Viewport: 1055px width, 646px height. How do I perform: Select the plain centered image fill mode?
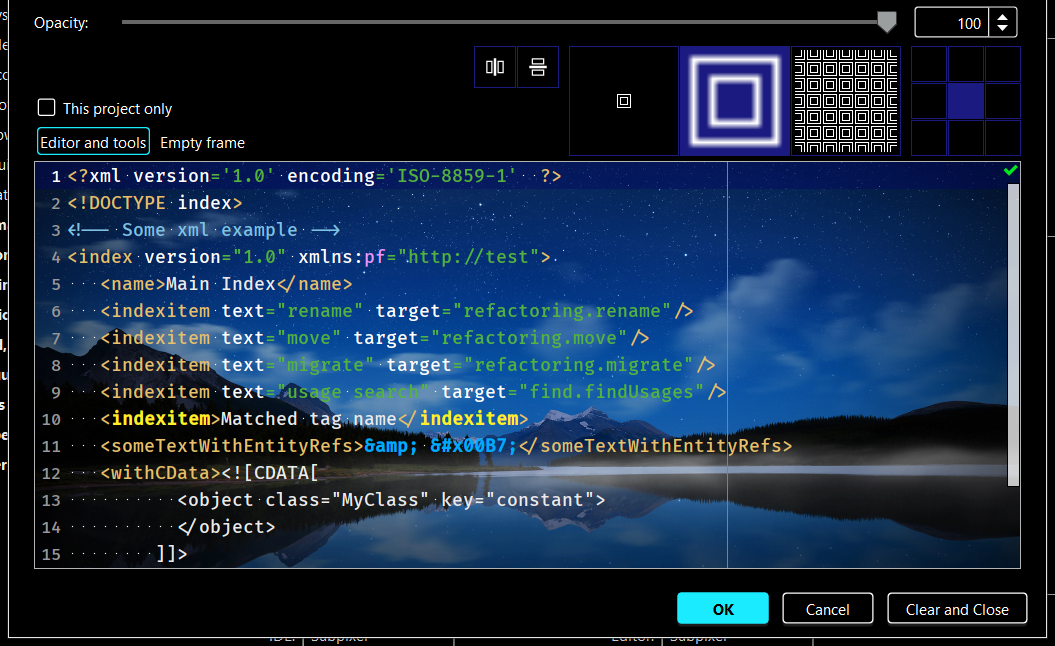[x=624, y=101]
